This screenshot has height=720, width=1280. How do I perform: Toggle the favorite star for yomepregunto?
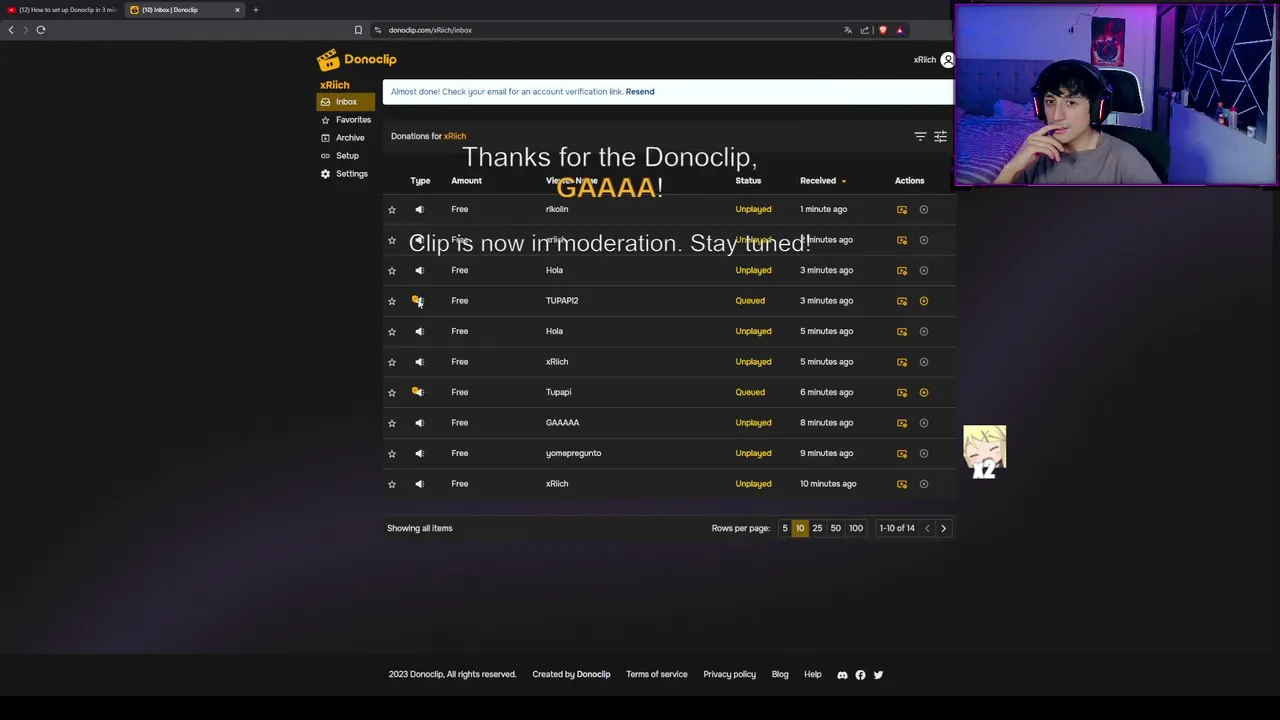coord(392,453)
